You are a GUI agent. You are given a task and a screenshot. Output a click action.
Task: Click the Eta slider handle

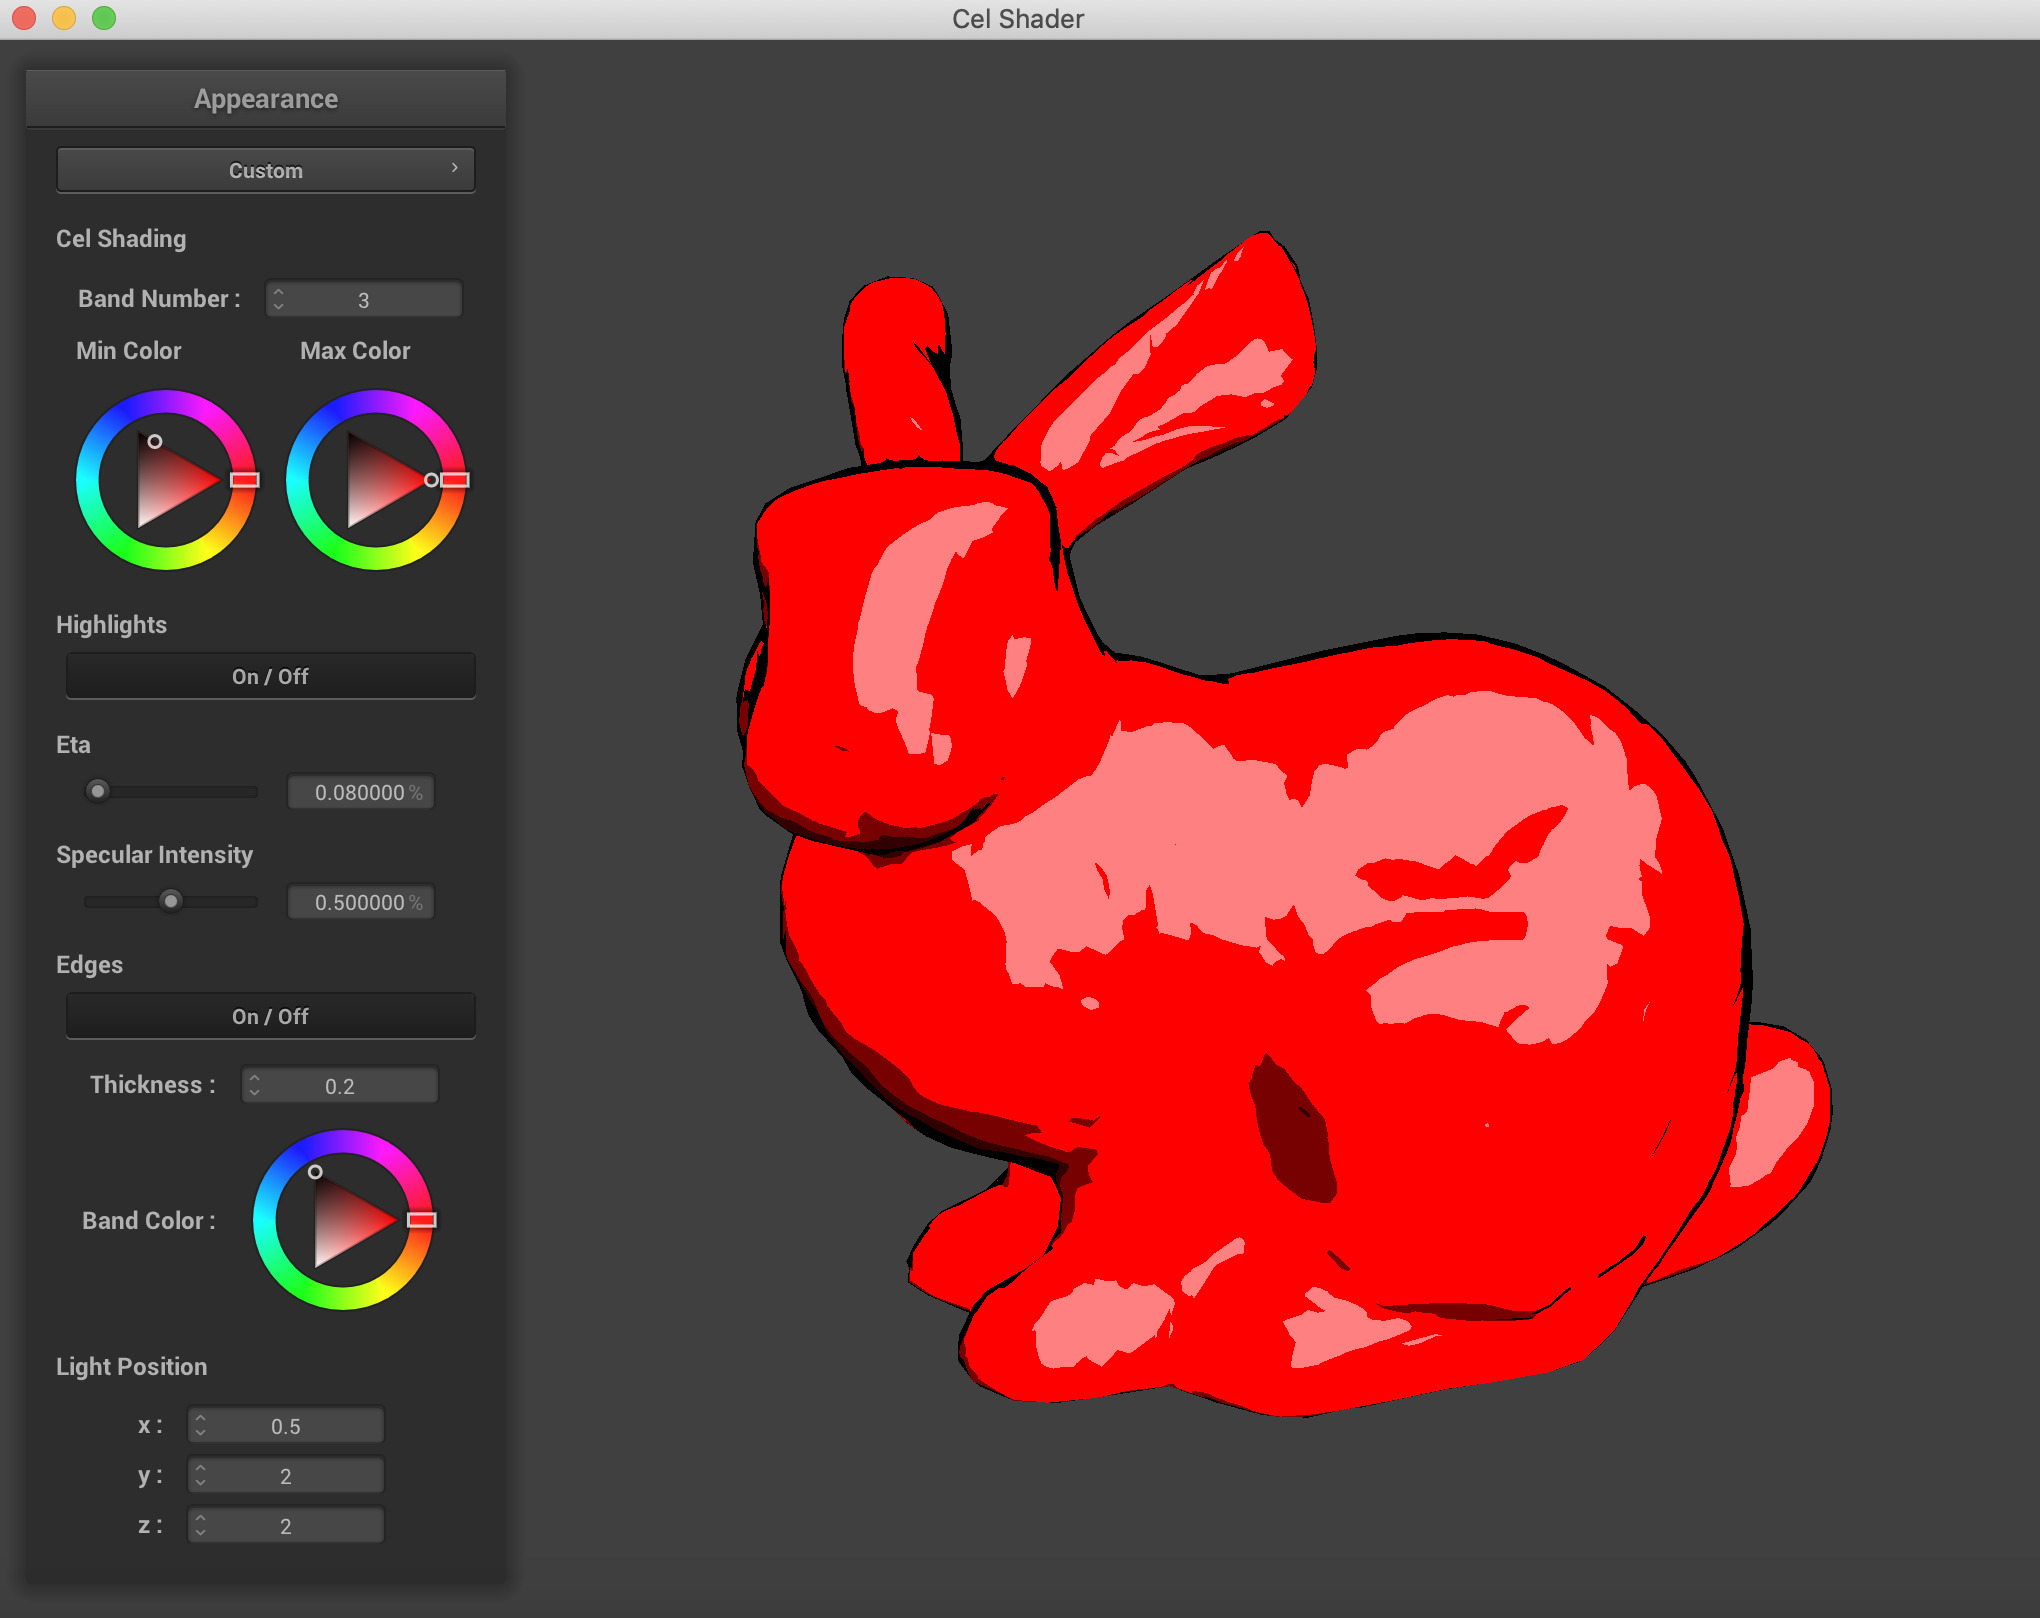click(98, 791)
